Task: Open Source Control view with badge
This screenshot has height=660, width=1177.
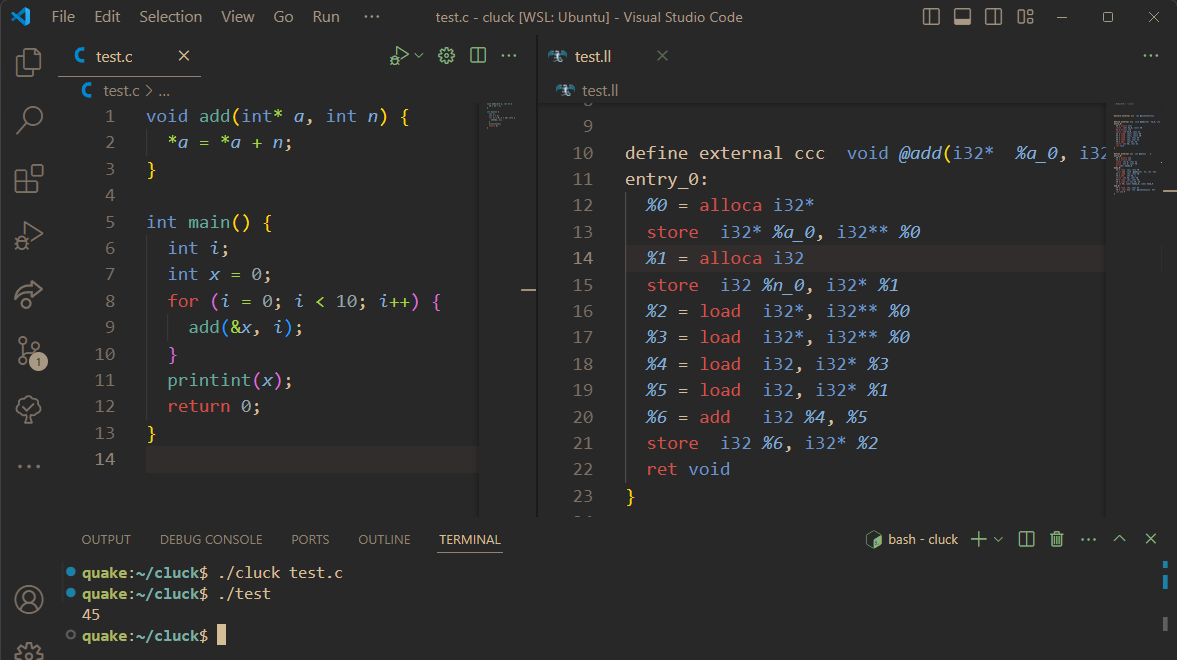Action: (x=30, y=351)
